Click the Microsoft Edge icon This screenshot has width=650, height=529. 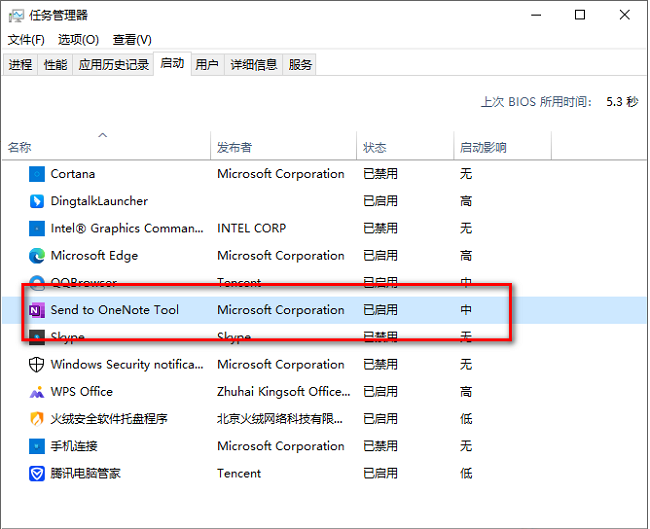point(36,256)
